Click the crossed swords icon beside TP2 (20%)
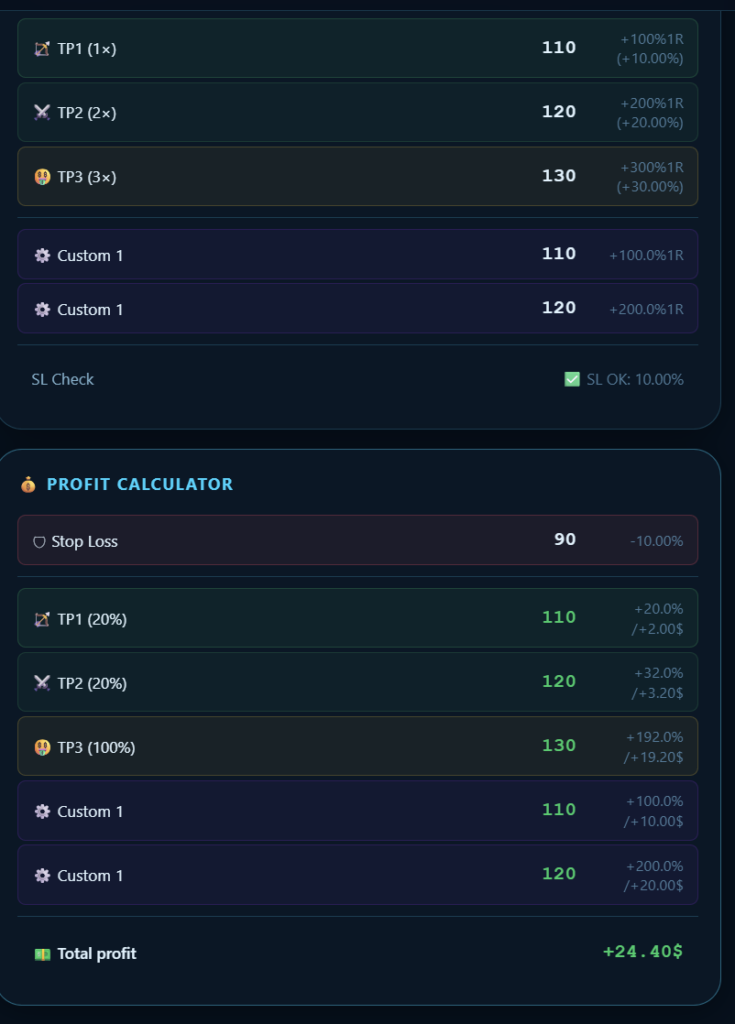 pyautogui.click(x=42, y=683)
